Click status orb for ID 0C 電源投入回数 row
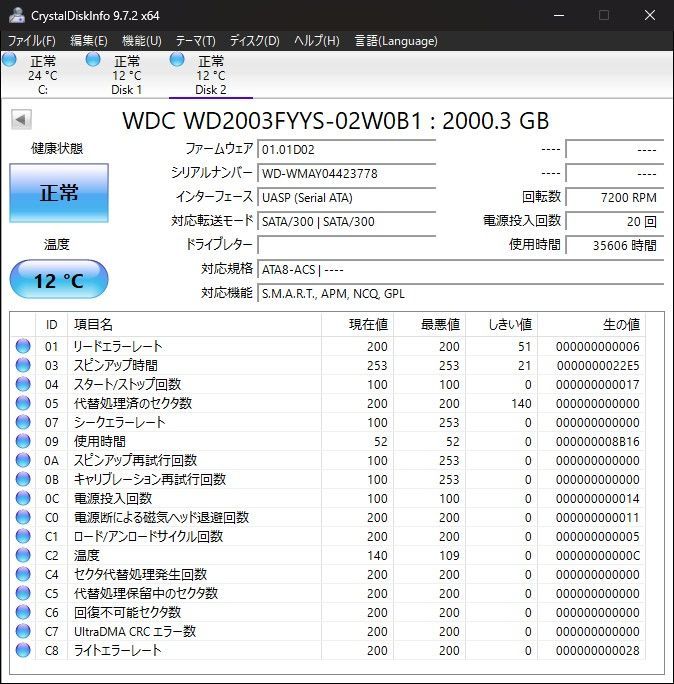Image resolution: width=674 pixels, height=684 pixels. [23, 498]
